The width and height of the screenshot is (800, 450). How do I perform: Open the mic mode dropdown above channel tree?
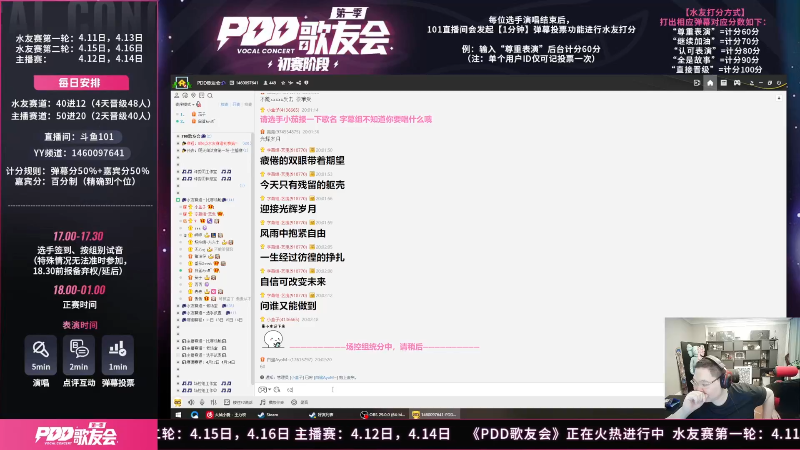[185, 104]
